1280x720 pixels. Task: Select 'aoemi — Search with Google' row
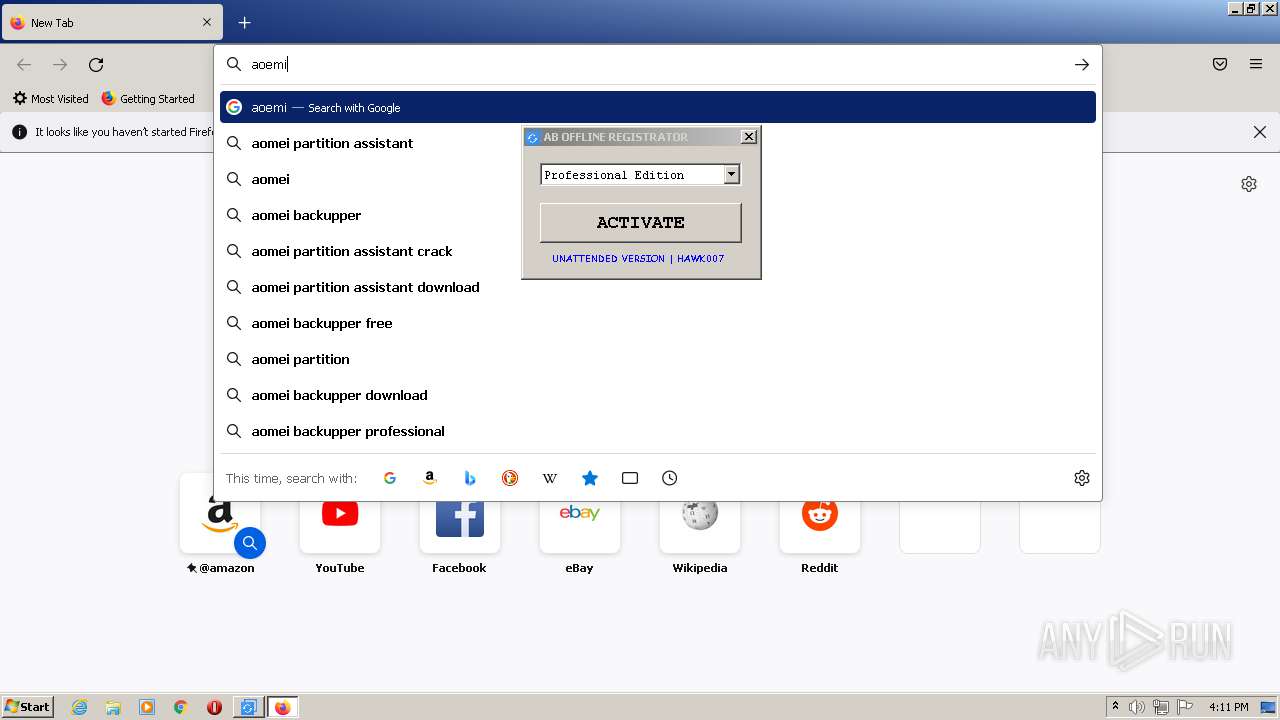[658, 107]
